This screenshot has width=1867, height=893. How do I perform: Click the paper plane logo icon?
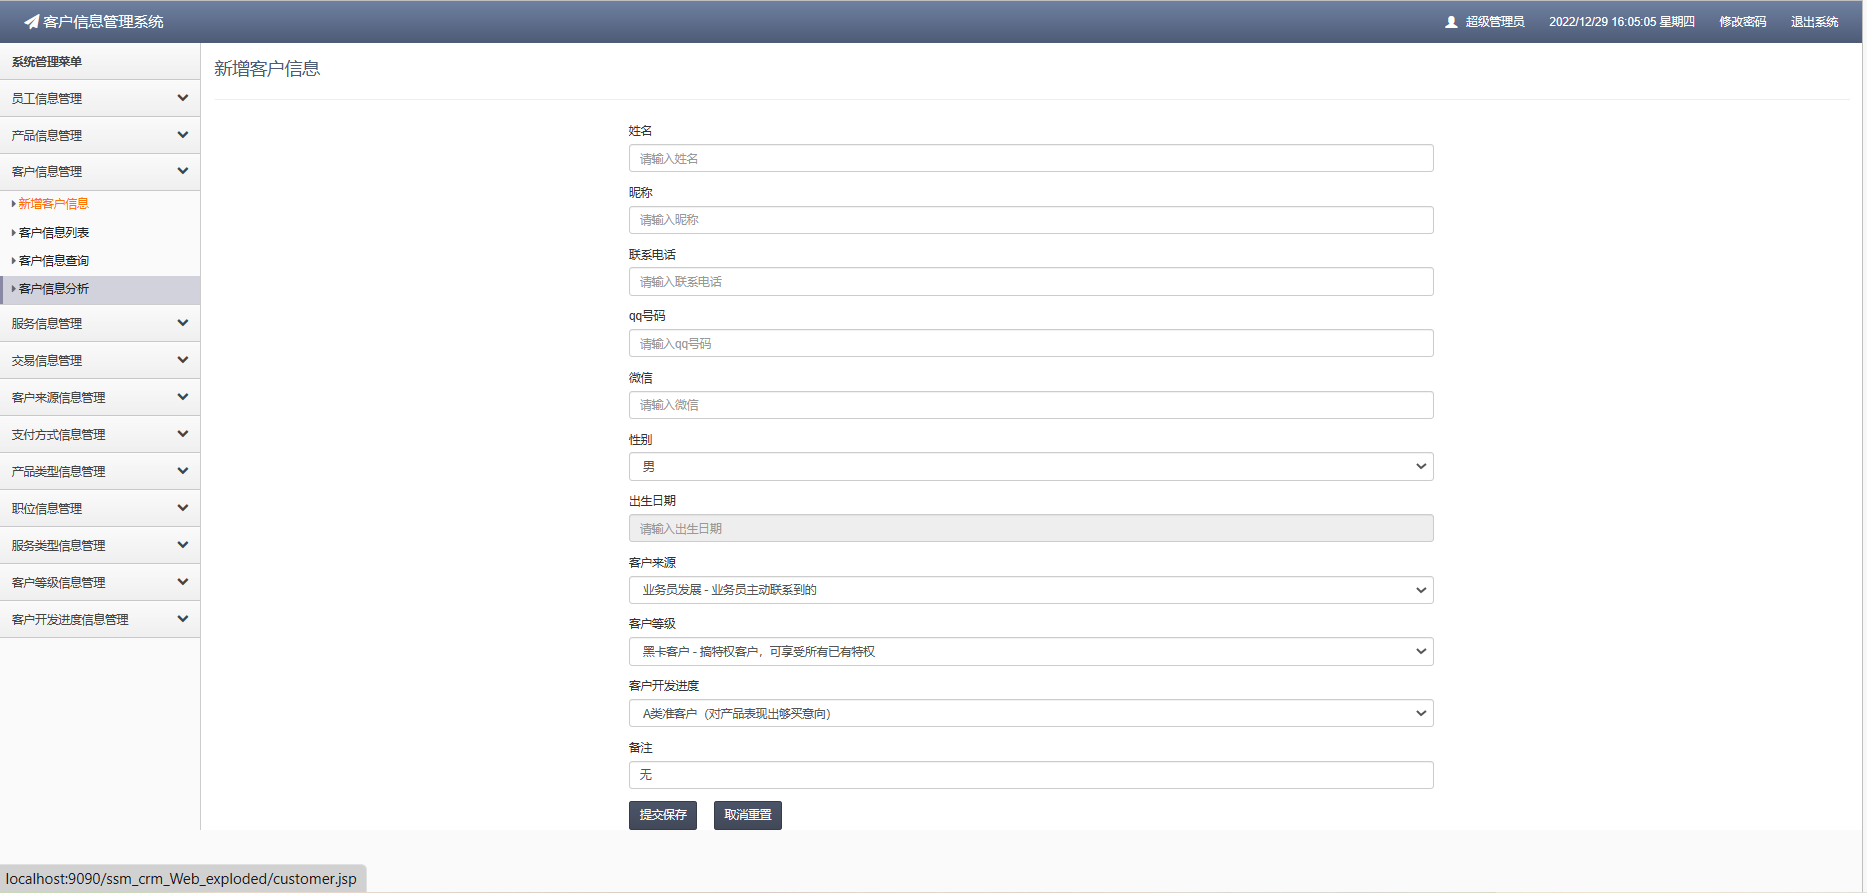click(x=32, y=21)
